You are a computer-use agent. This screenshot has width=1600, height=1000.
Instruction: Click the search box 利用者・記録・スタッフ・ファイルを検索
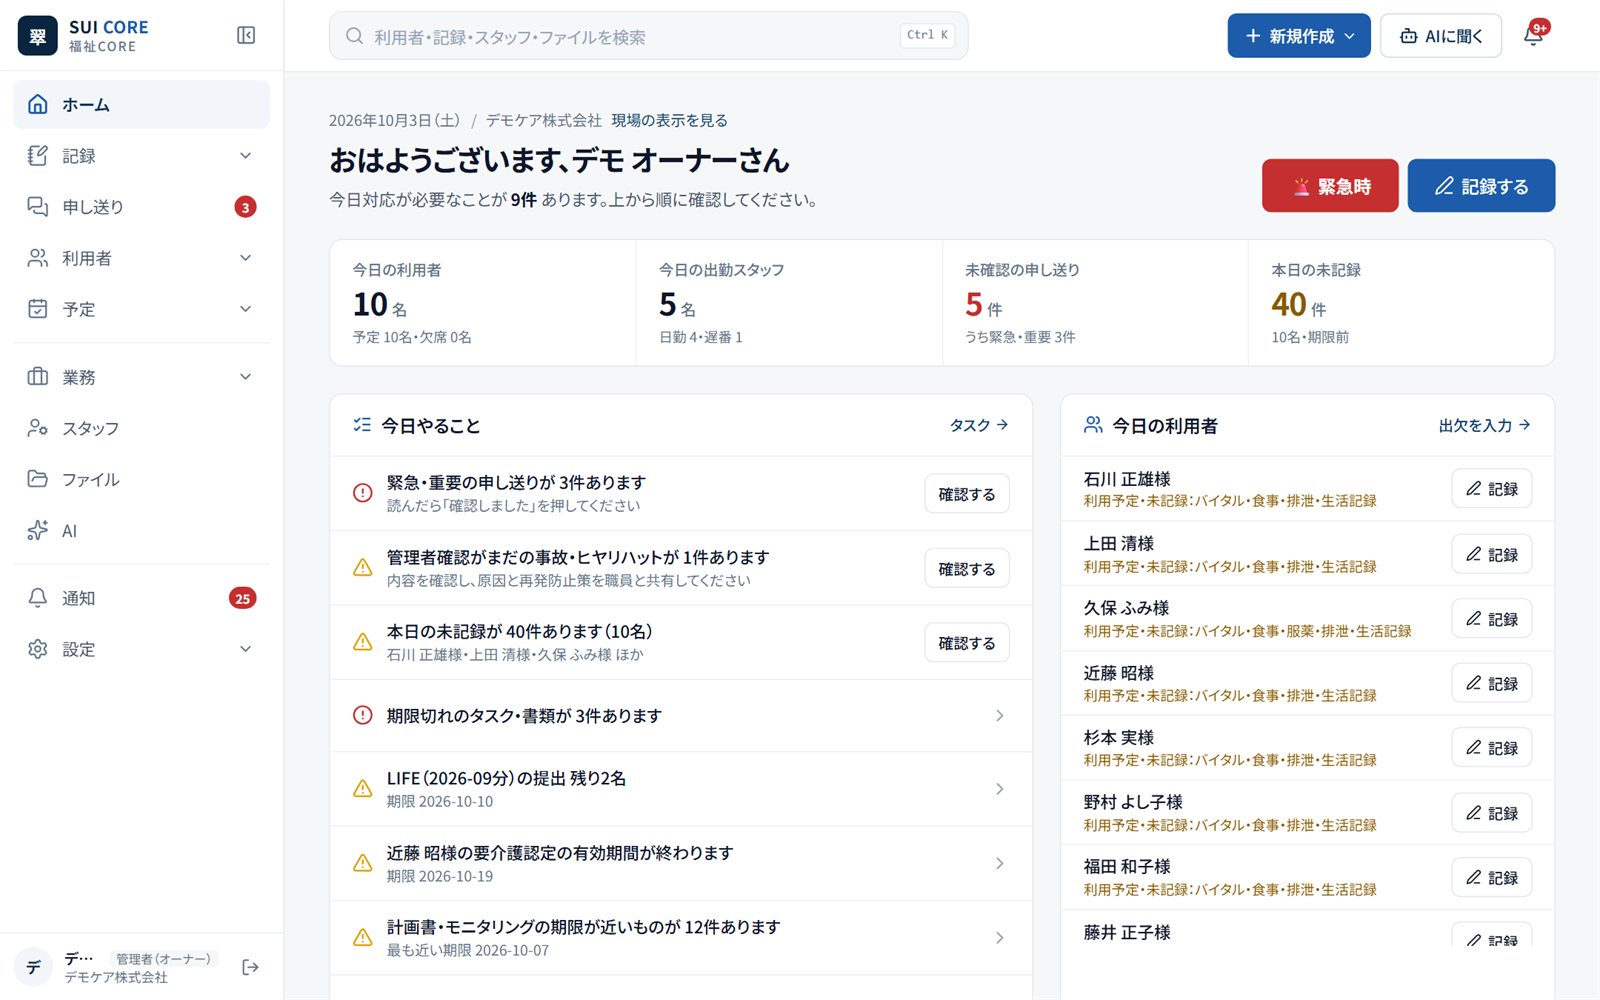pyautogui.click(x=648, y=36)
